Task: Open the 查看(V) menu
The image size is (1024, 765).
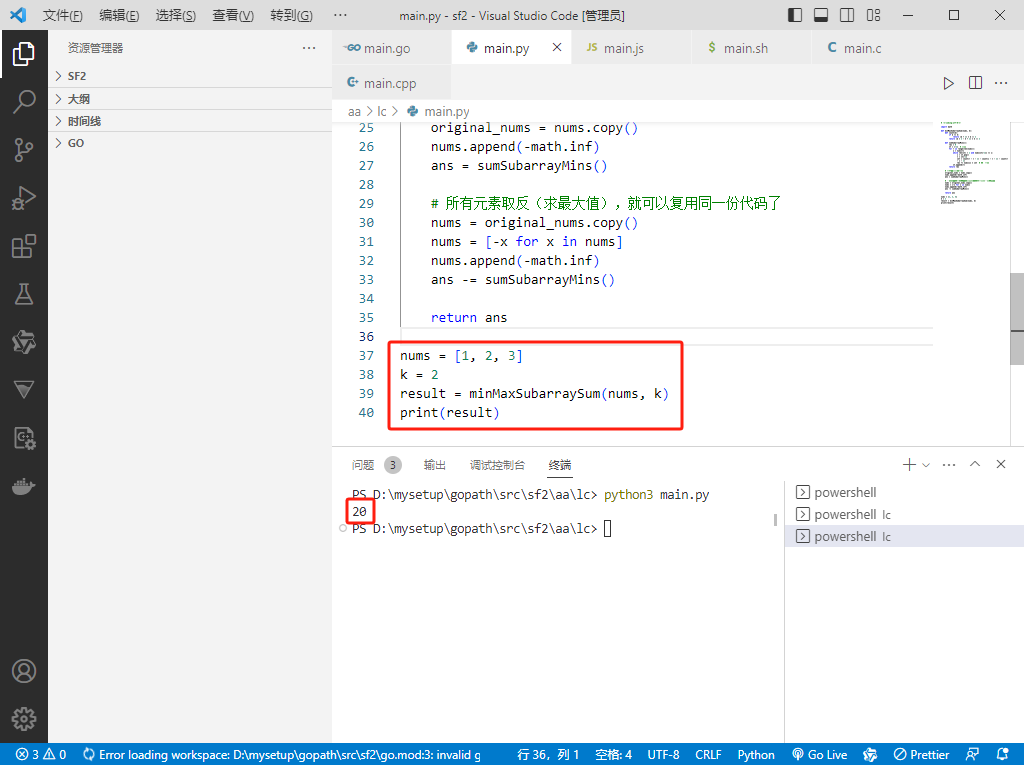Action: pyautogui.click(x=233, y=15)
